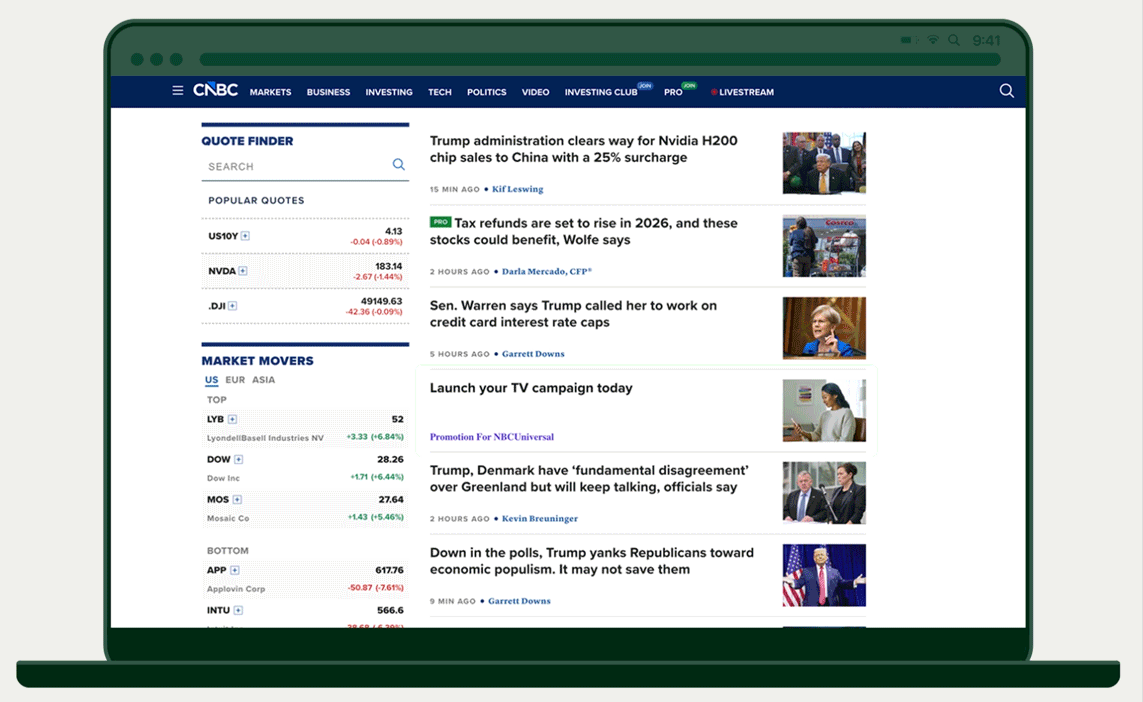Open LyondellBasell Industries NV mover row
The image size is (1143, 702).
click(x=305, y=428)
